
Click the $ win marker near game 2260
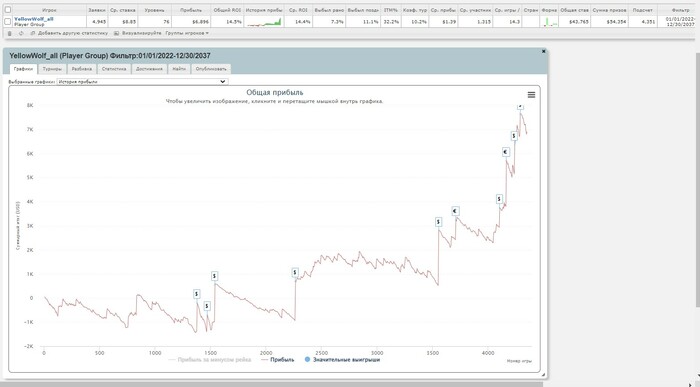click(x=295, y=272)
